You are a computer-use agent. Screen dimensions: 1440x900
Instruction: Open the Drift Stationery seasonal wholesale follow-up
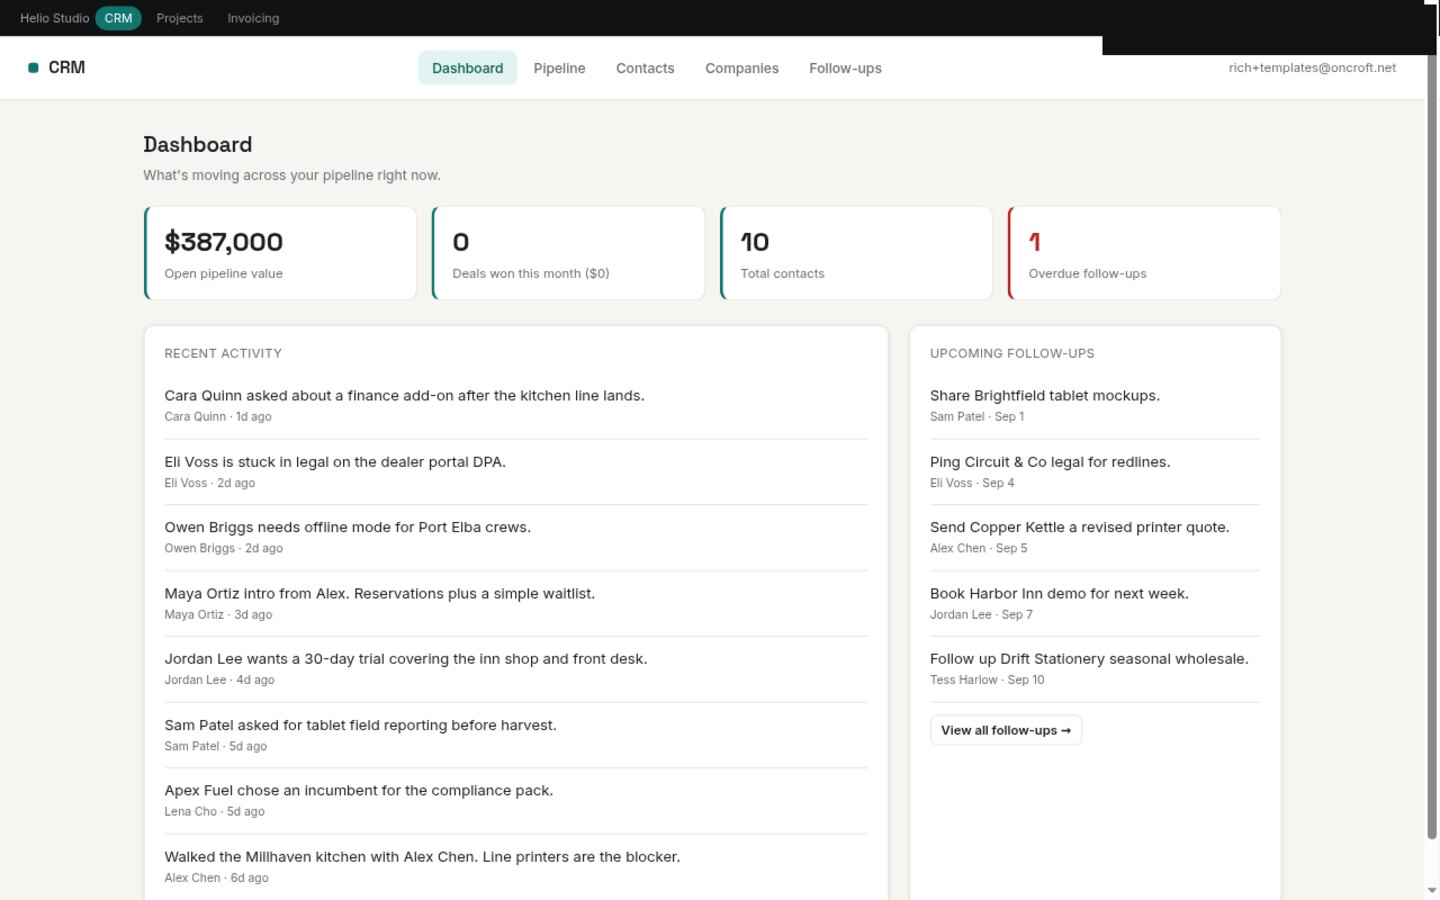click(1095, 669)
